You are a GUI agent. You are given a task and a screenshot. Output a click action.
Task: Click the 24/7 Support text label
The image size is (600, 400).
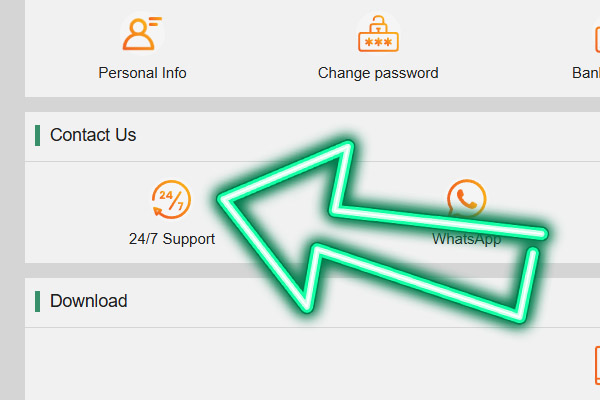click(172, 239)
